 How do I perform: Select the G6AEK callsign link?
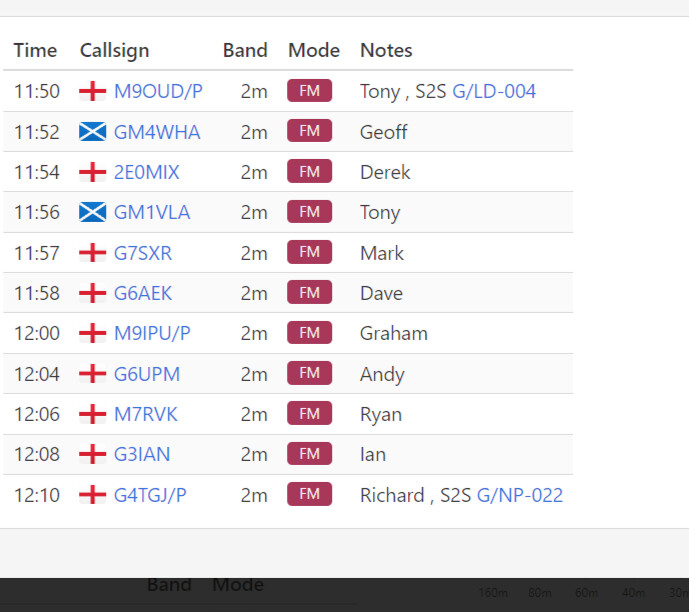coord(143,293)
